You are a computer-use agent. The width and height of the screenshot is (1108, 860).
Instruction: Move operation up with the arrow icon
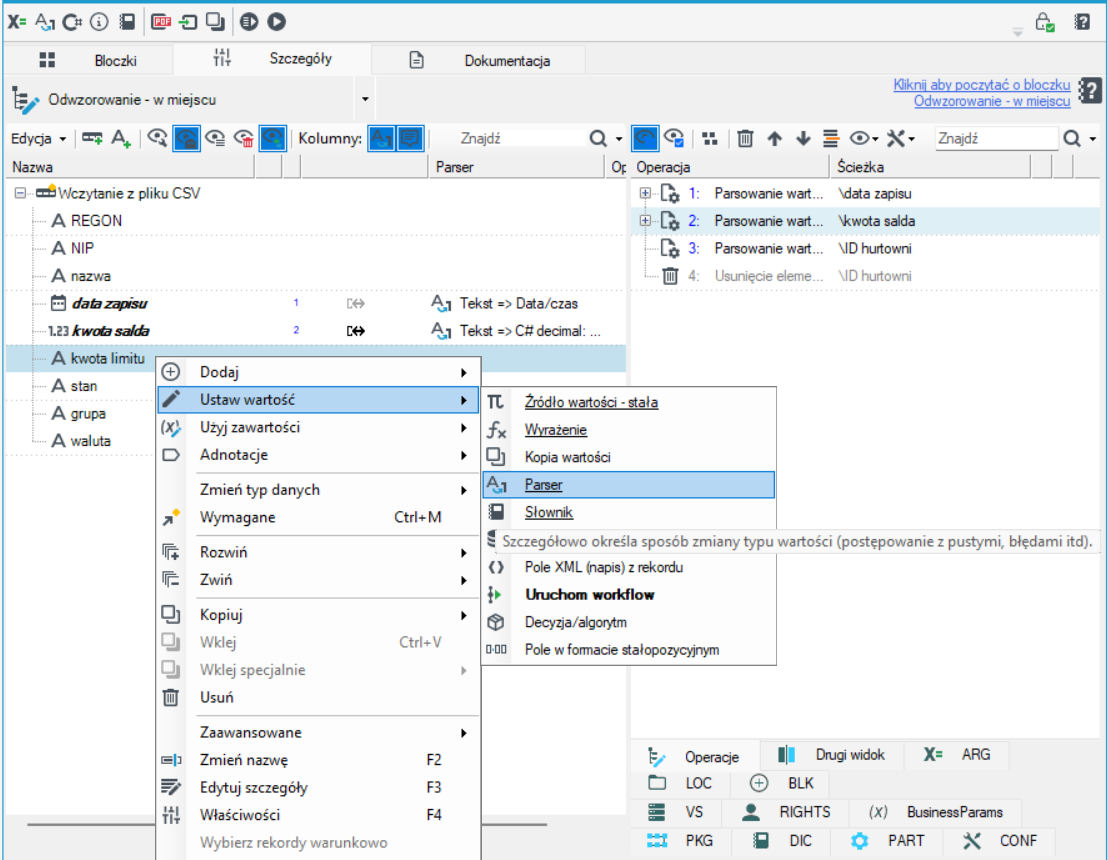[774, 139]
